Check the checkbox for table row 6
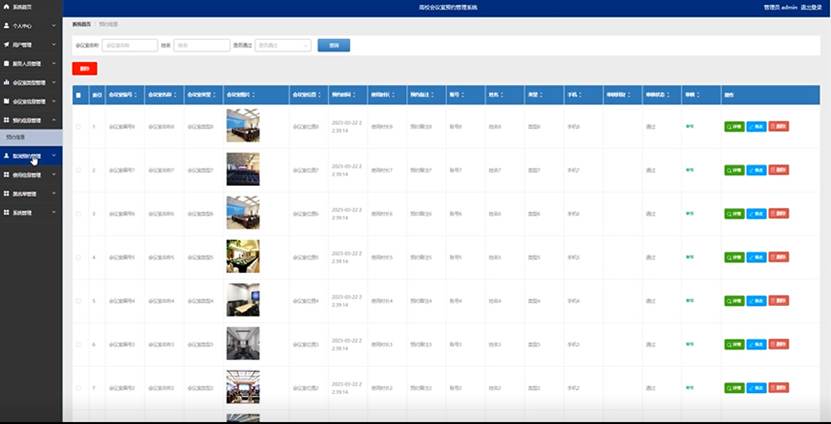The image size is (831, 424). (x=78, y=344)
